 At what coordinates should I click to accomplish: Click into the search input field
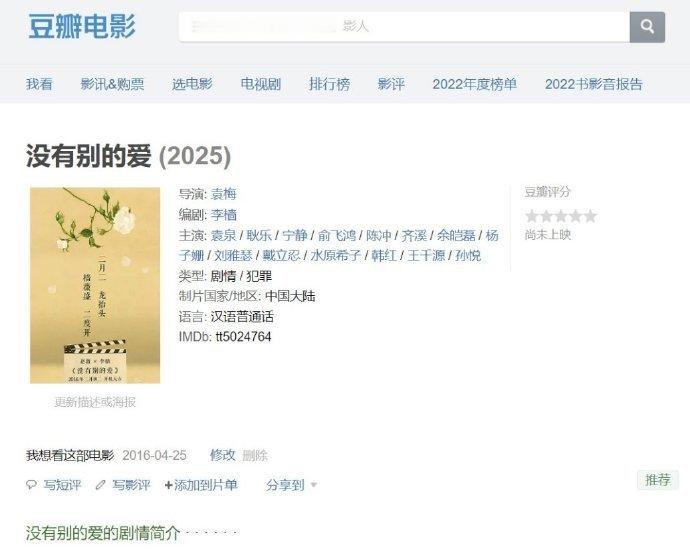[x=404, y=27]
